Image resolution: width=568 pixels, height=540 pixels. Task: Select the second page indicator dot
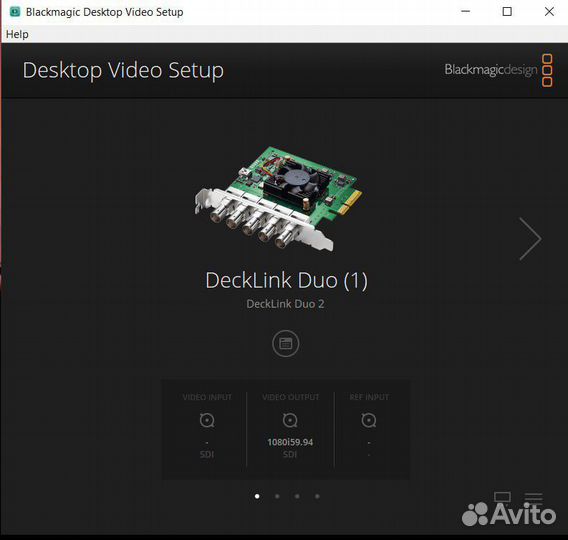click(277, 496)
